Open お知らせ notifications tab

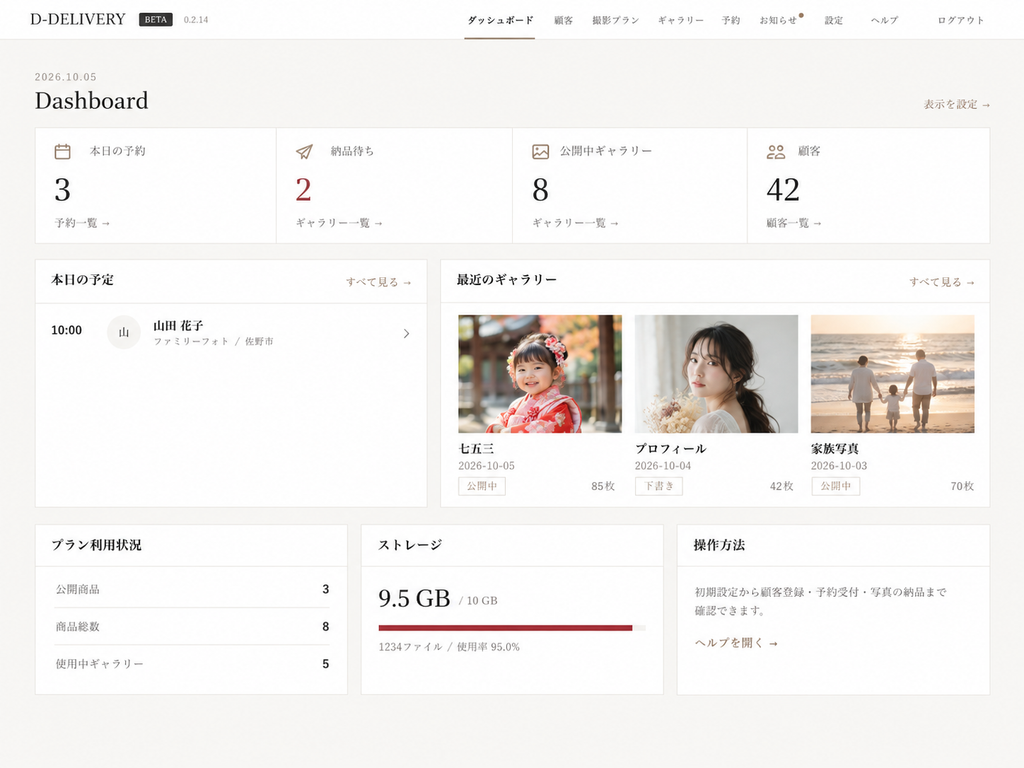tap(779, 20)
